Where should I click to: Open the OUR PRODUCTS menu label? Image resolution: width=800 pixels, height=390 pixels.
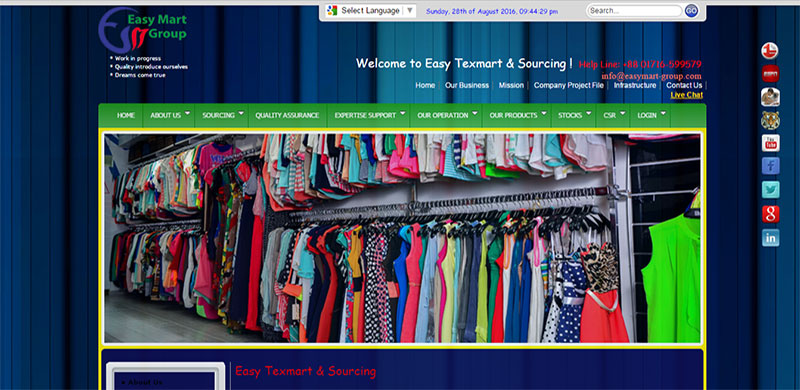pyautogui.click(x=513, y=116)
